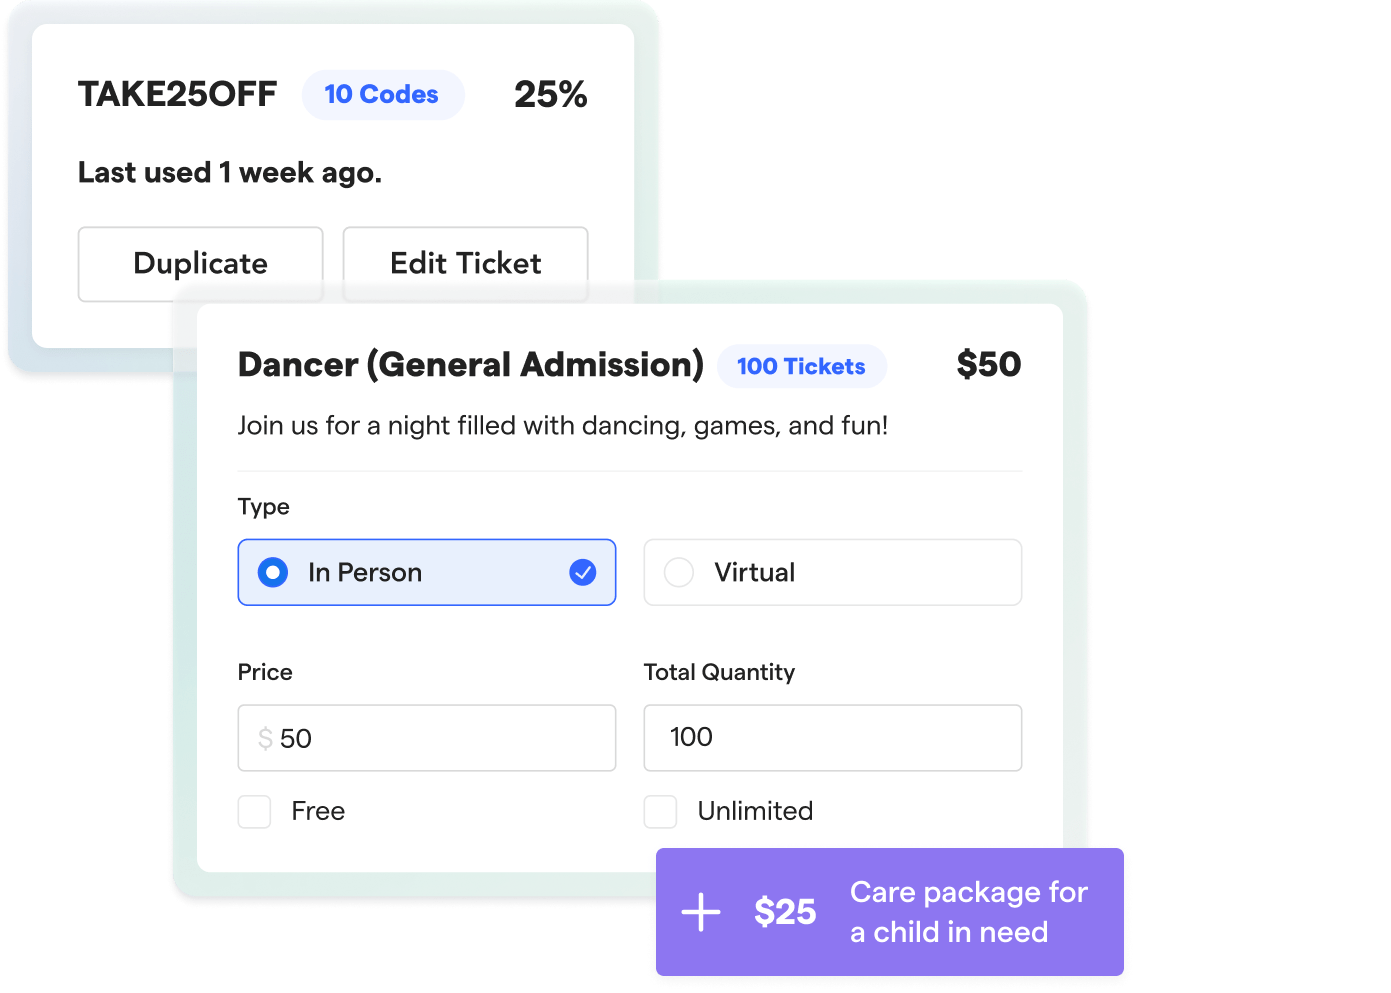Viewport: 1391px width, 993px height.
Task: Click the $50 ticket price label
Action: [x=989, y=364]
